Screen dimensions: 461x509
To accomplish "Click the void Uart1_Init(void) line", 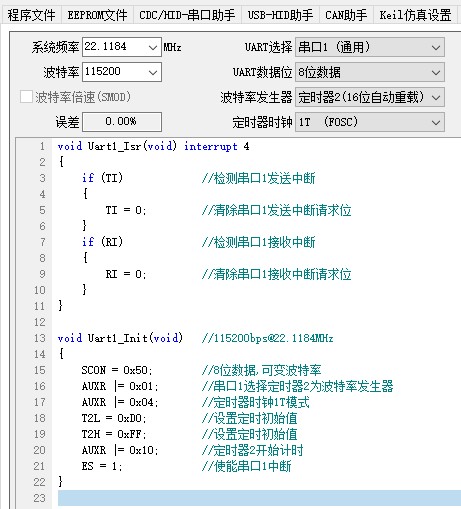I will (x=120, y=338).
